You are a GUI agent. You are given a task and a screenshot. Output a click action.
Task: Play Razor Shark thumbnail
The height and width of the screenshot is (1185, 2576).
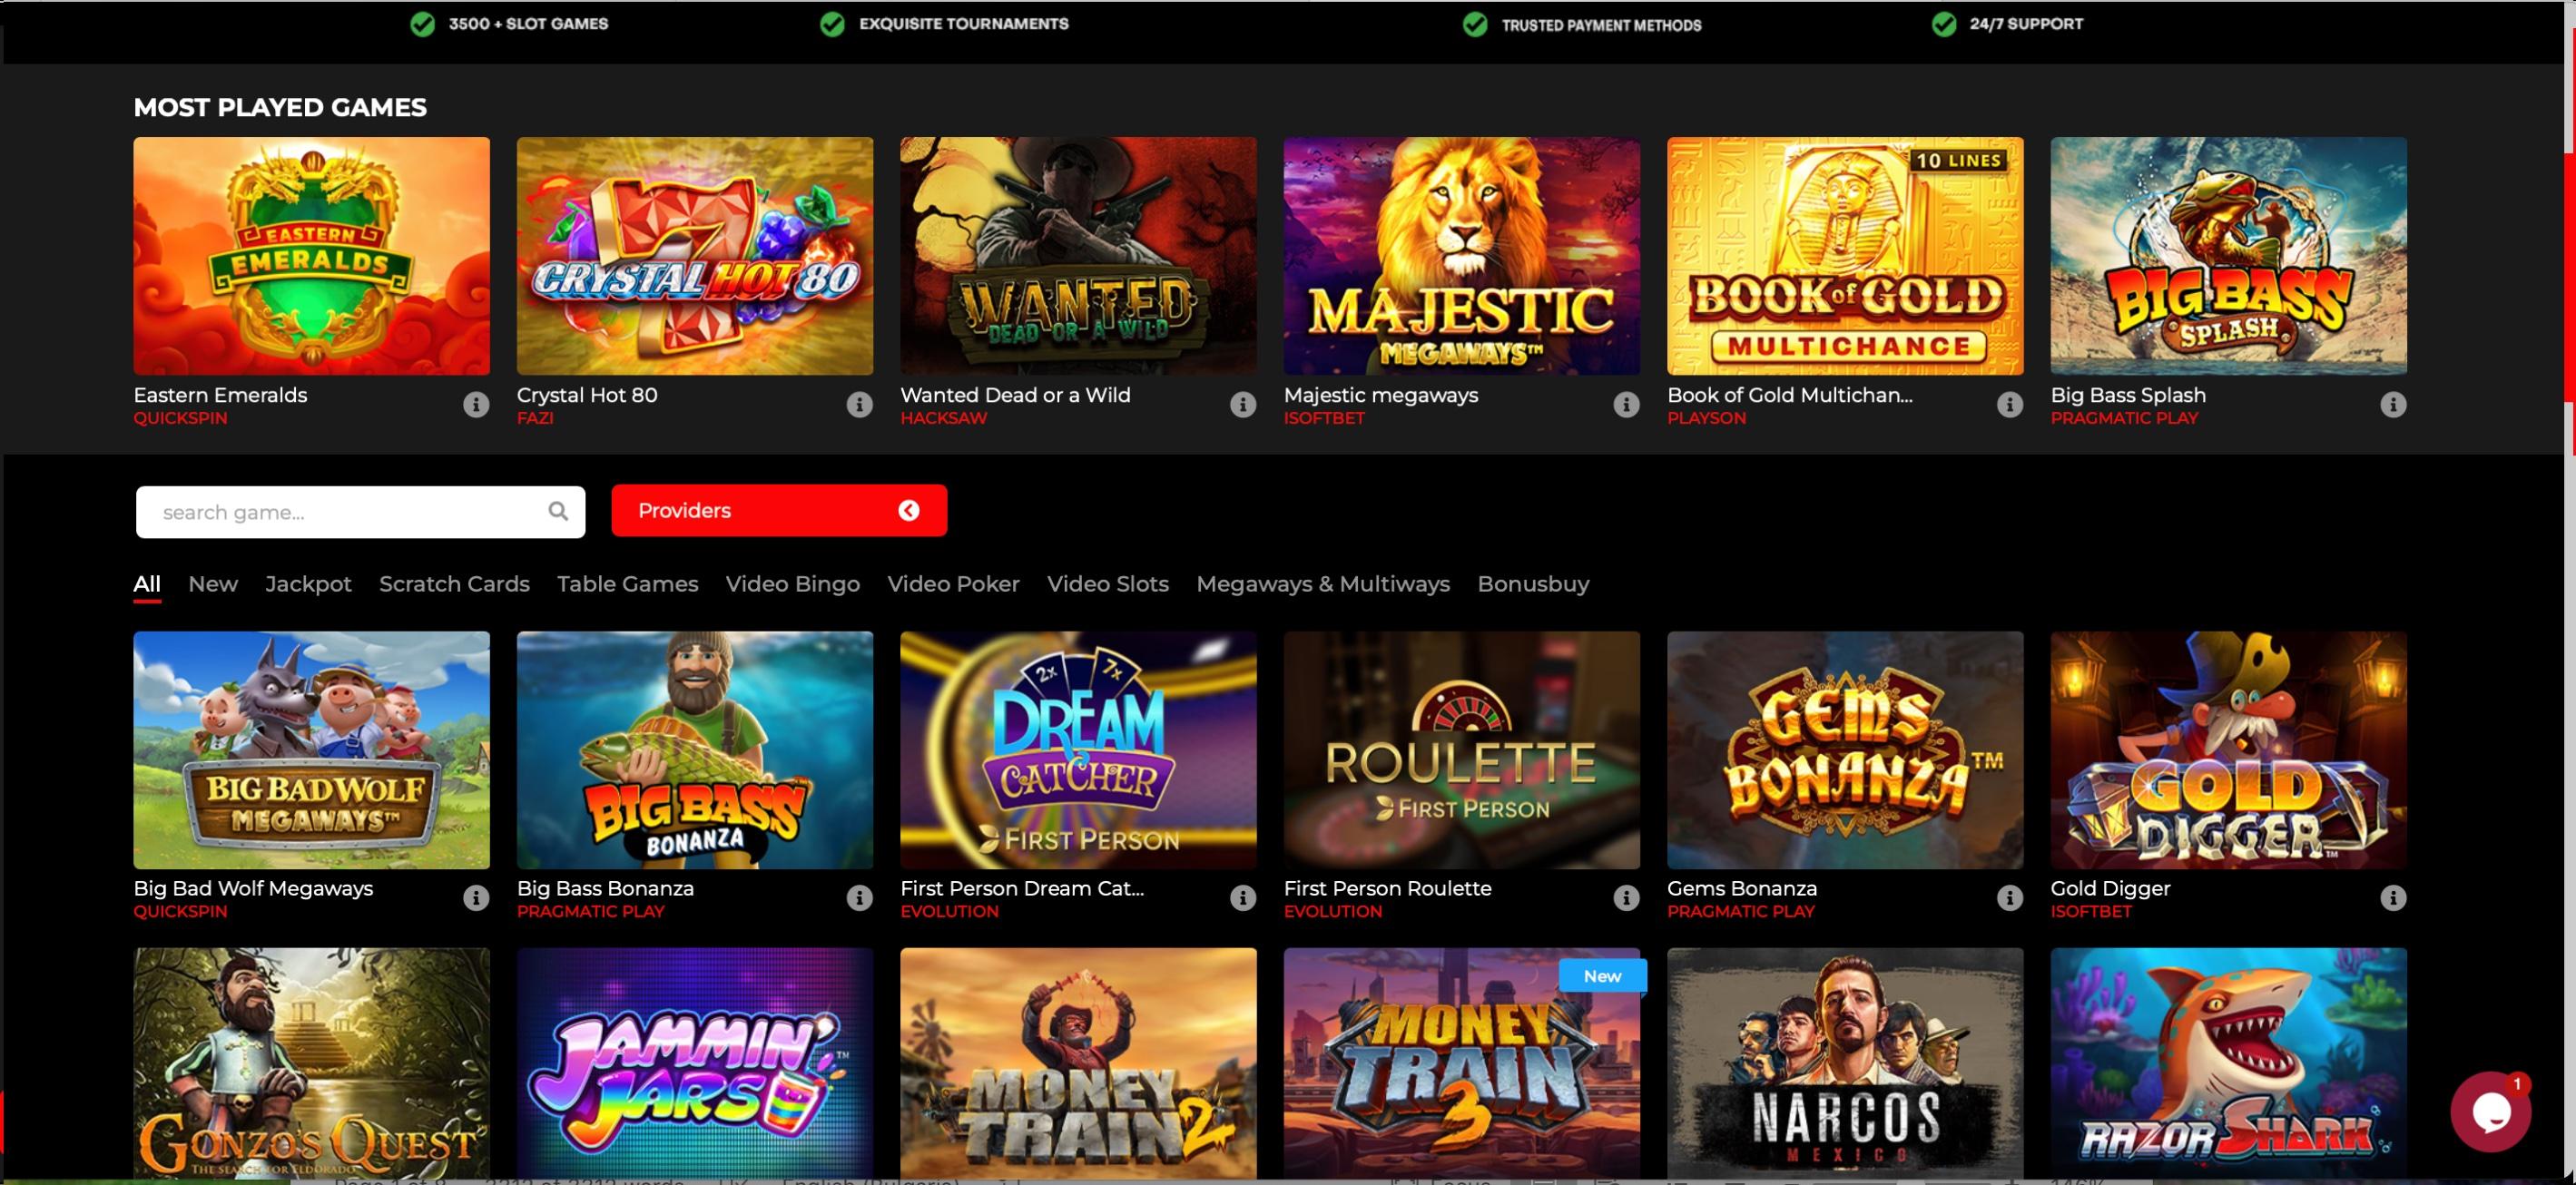pos(2229,1063)
